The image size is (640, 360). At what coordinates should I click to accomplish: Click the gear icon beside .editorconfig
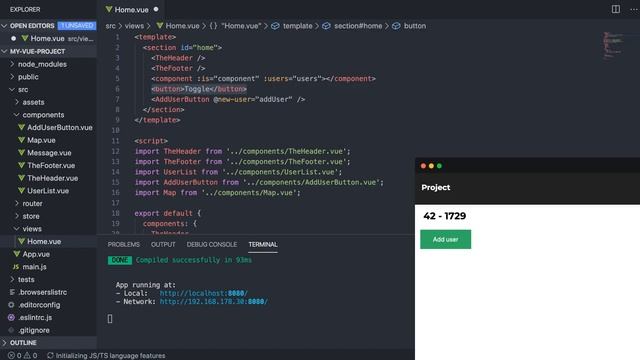[x=11, y=304]
